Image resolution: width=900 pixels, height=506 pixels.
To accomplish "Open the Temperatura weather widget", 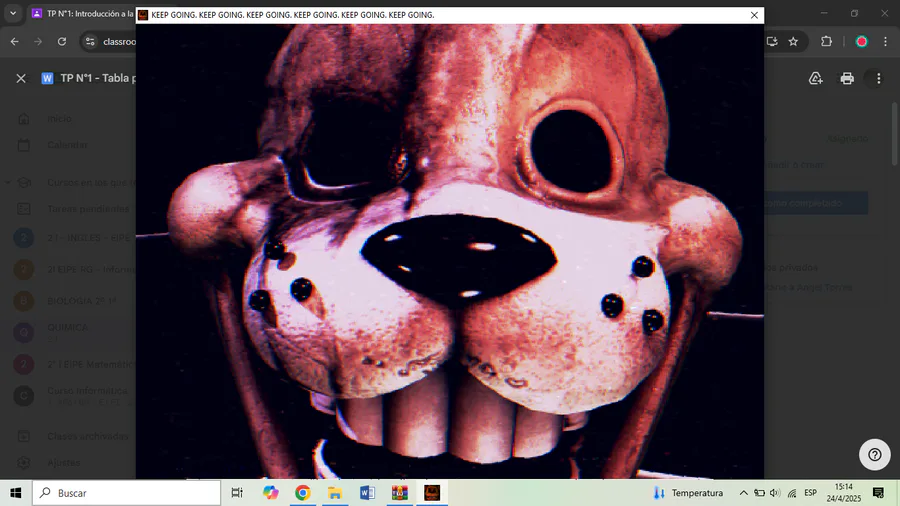I will pos(689,493).
